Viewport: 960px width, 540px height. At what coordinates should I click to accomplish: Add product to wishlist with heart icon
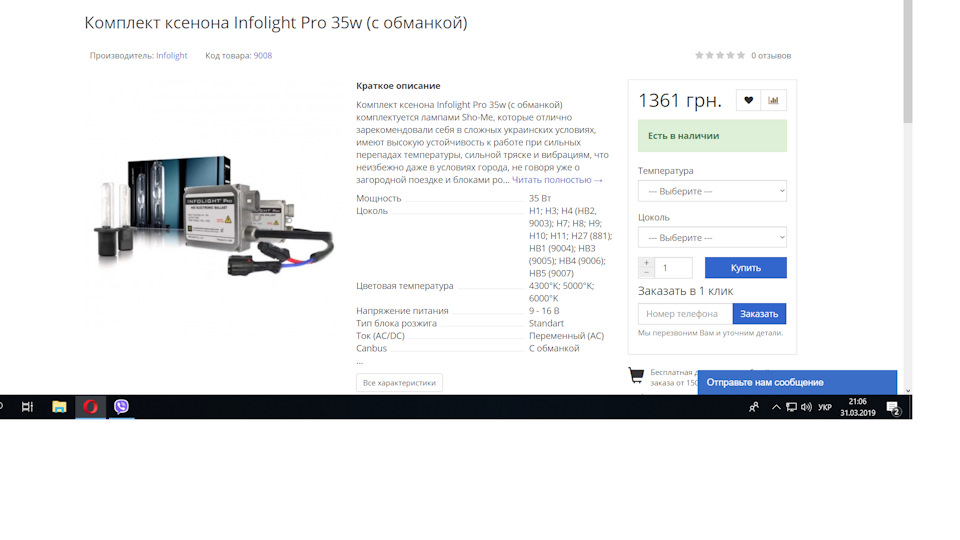click(748, 100)
